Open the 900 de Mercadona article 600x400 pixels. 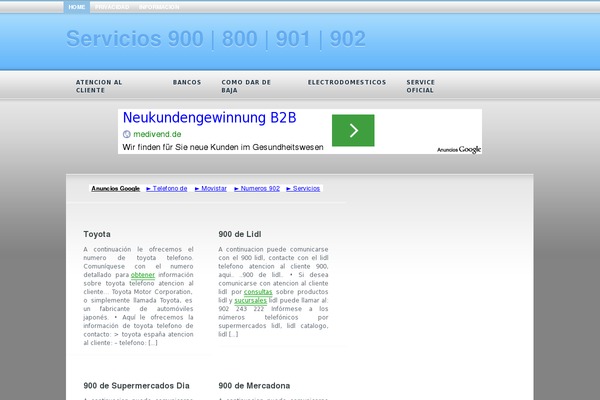254,386
